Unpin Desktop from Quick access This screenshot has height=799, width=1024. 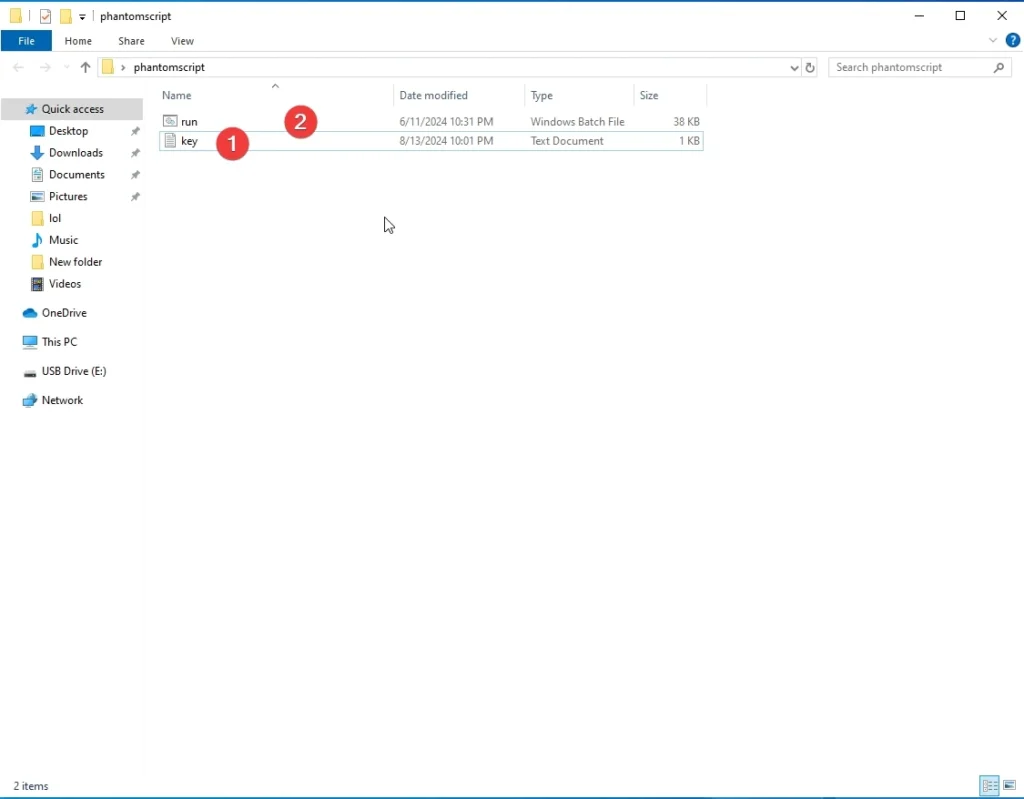click(136, 130)
